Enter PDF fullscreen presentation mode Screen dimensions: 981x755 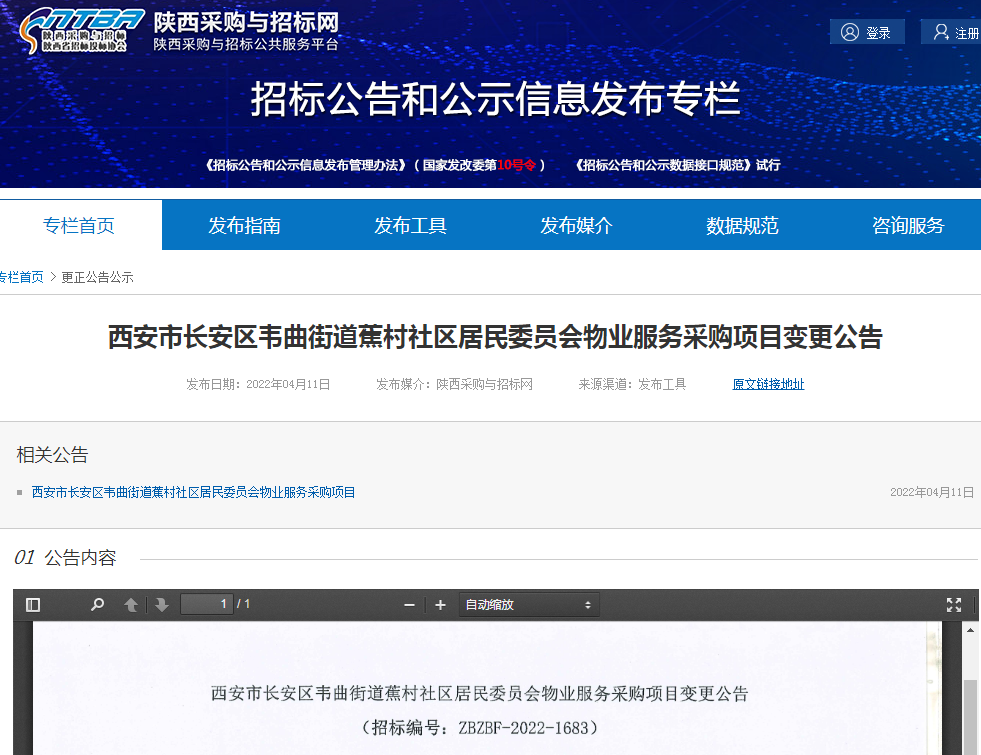point(954,605)
